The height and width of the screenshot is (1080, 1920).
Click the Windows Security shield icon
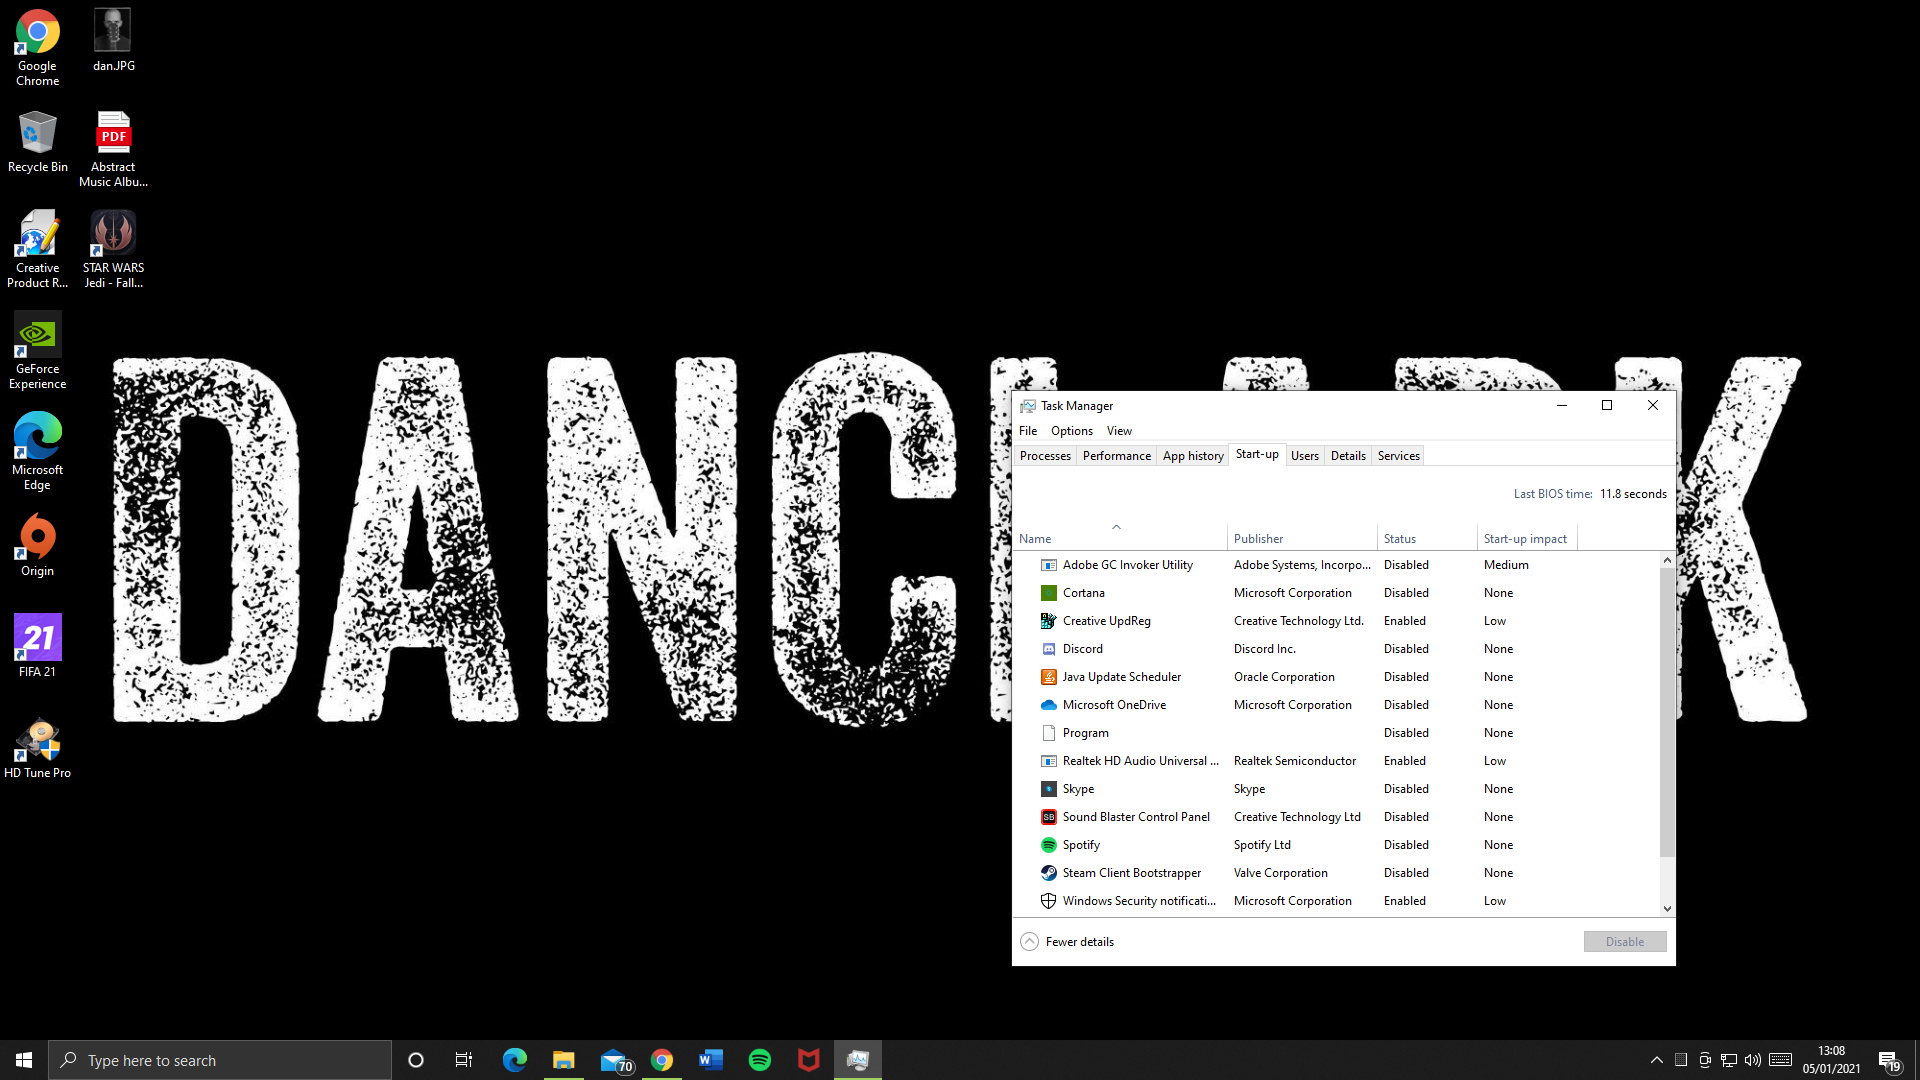point(1048,901)
